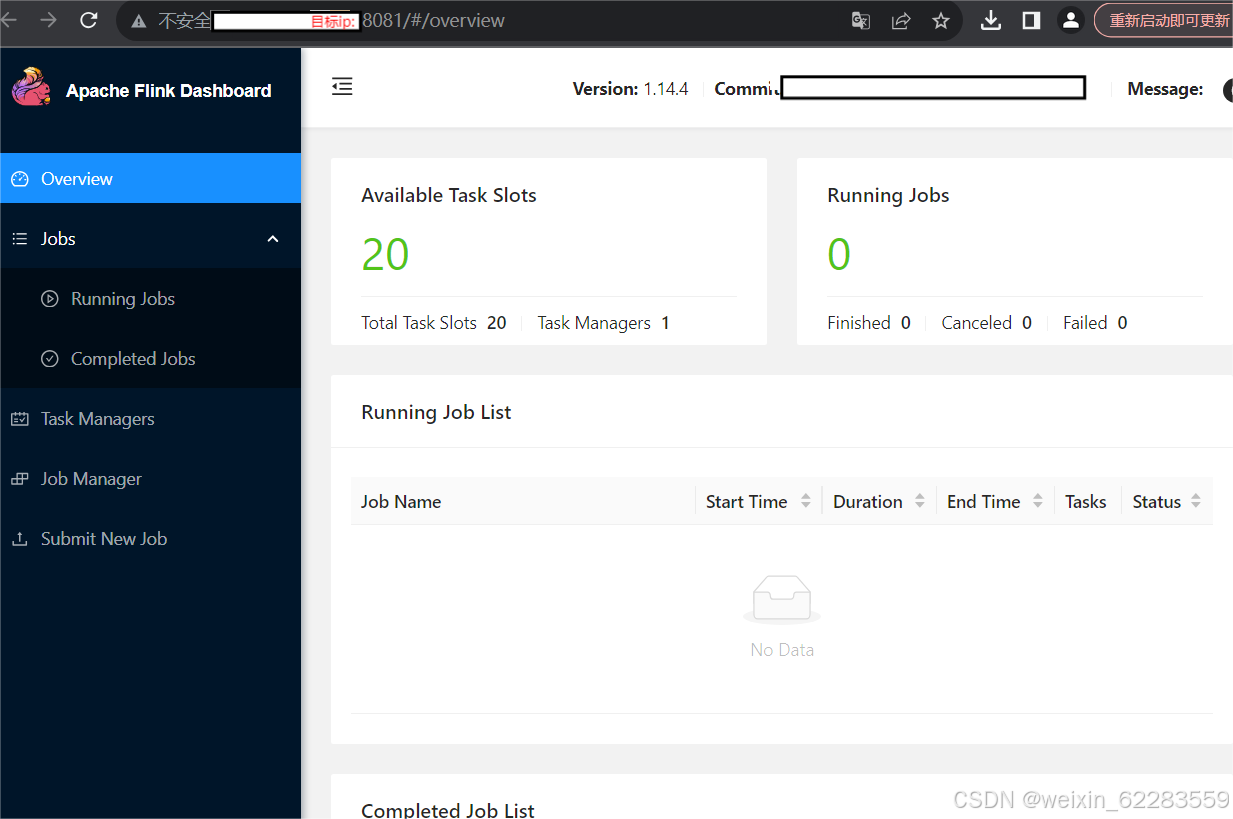Image resolution: width=1233 pixels, height=819 pixels.
Task: Go to Running Jobs page
Action: (150, 299)
